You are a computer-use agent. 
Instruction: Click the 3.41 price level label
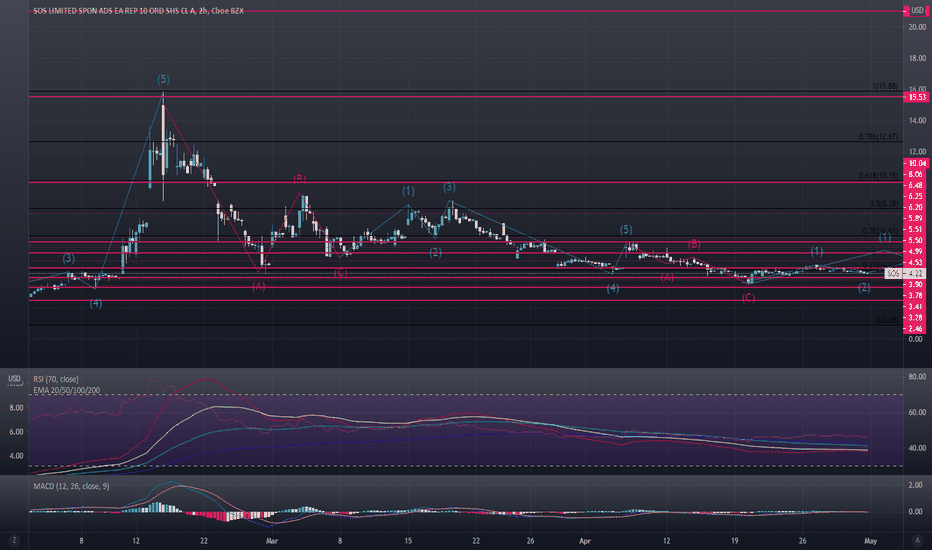pos(915,307)
